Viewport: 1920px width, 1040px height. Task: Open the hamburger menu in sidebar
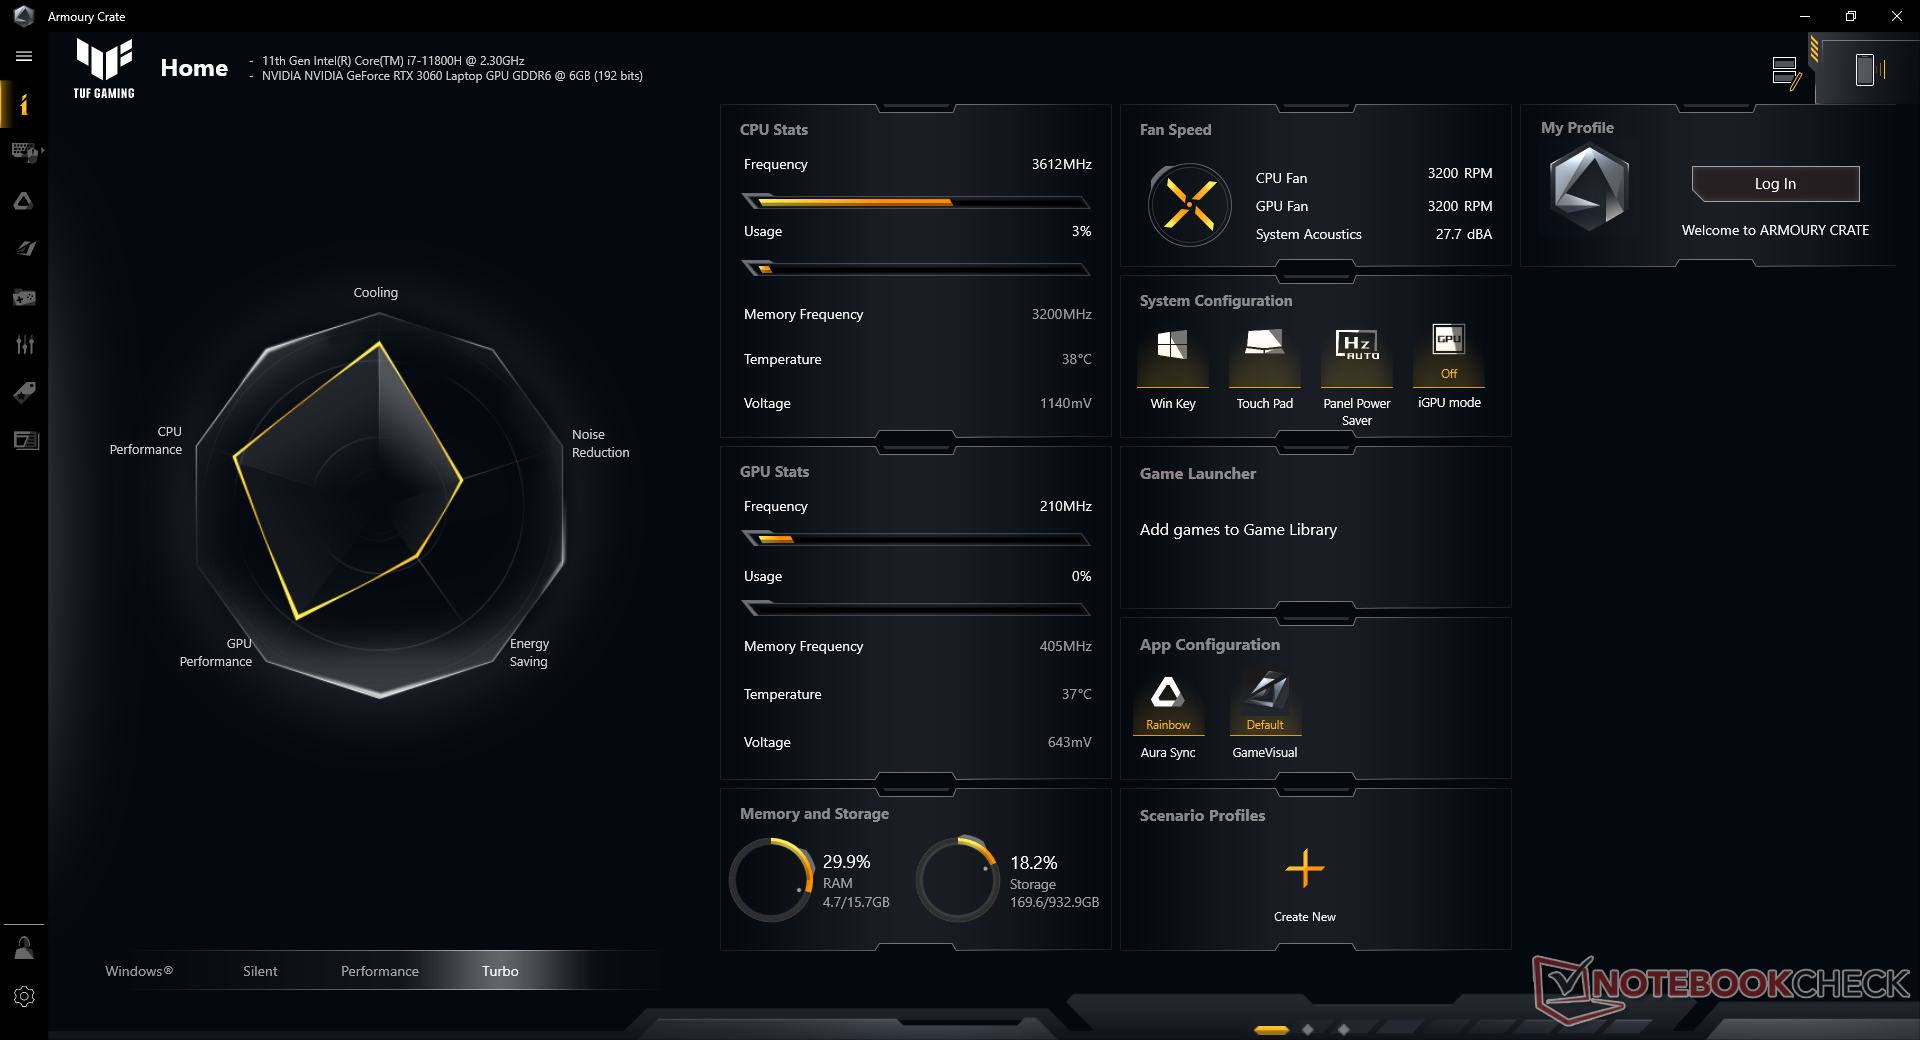pos(24,57)
